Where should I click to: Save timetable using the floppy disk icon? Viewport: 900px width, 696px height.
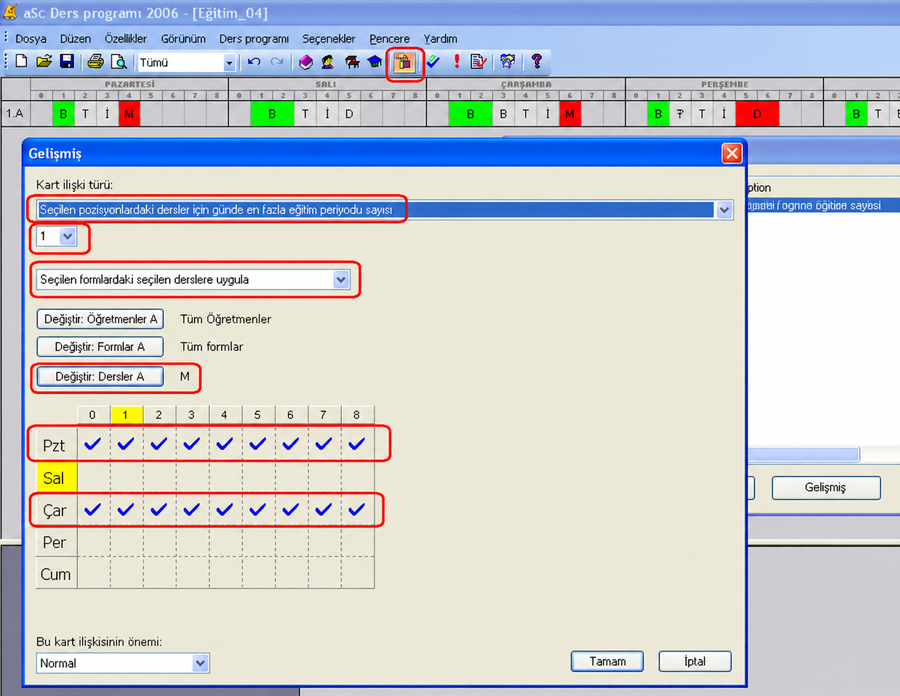(x=67, y=61)
